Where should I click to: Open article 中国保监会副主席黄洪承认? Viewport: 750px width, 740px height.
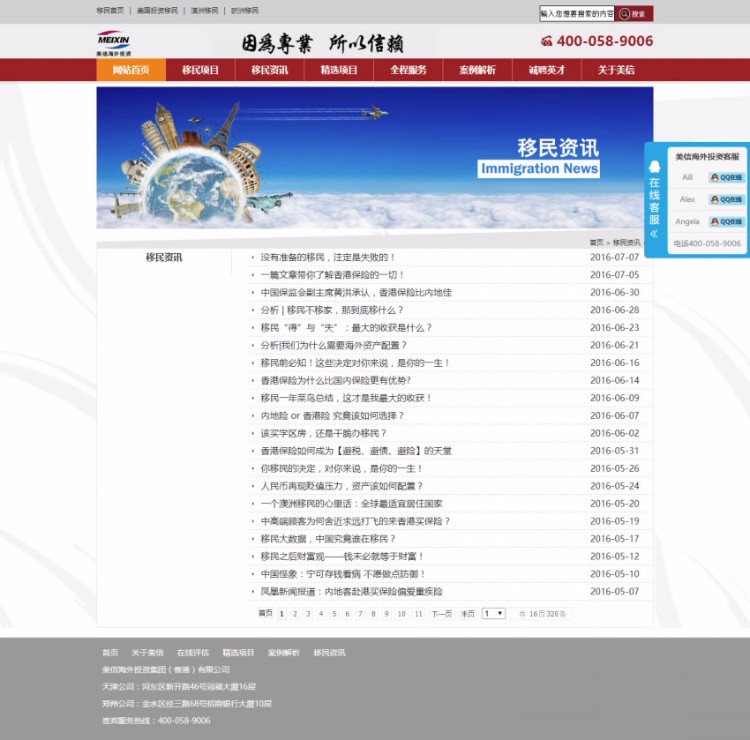click(356, 292)
